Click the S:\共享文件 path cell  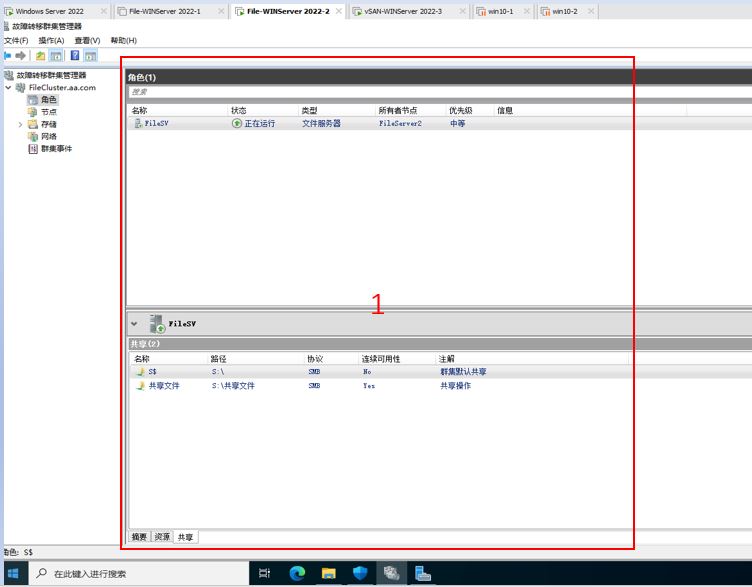point(233,386)
